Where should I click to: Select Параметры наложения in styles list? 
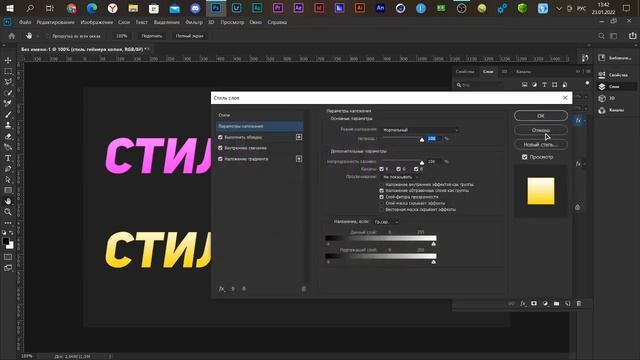[260, 126]
